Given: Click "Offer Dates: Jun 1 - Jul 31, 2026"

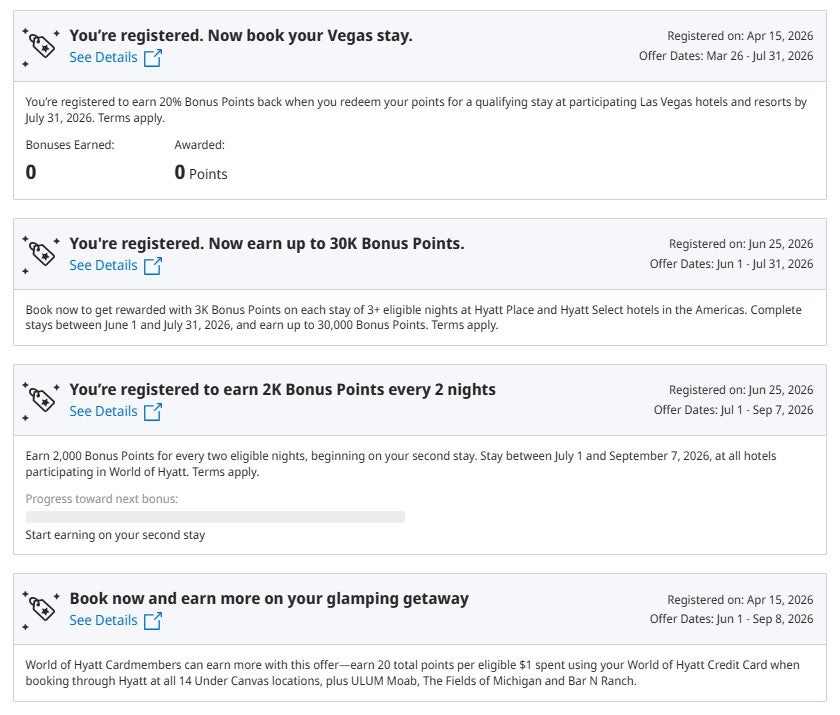Looking at the screenshot, I should click(x=731, y=264).
